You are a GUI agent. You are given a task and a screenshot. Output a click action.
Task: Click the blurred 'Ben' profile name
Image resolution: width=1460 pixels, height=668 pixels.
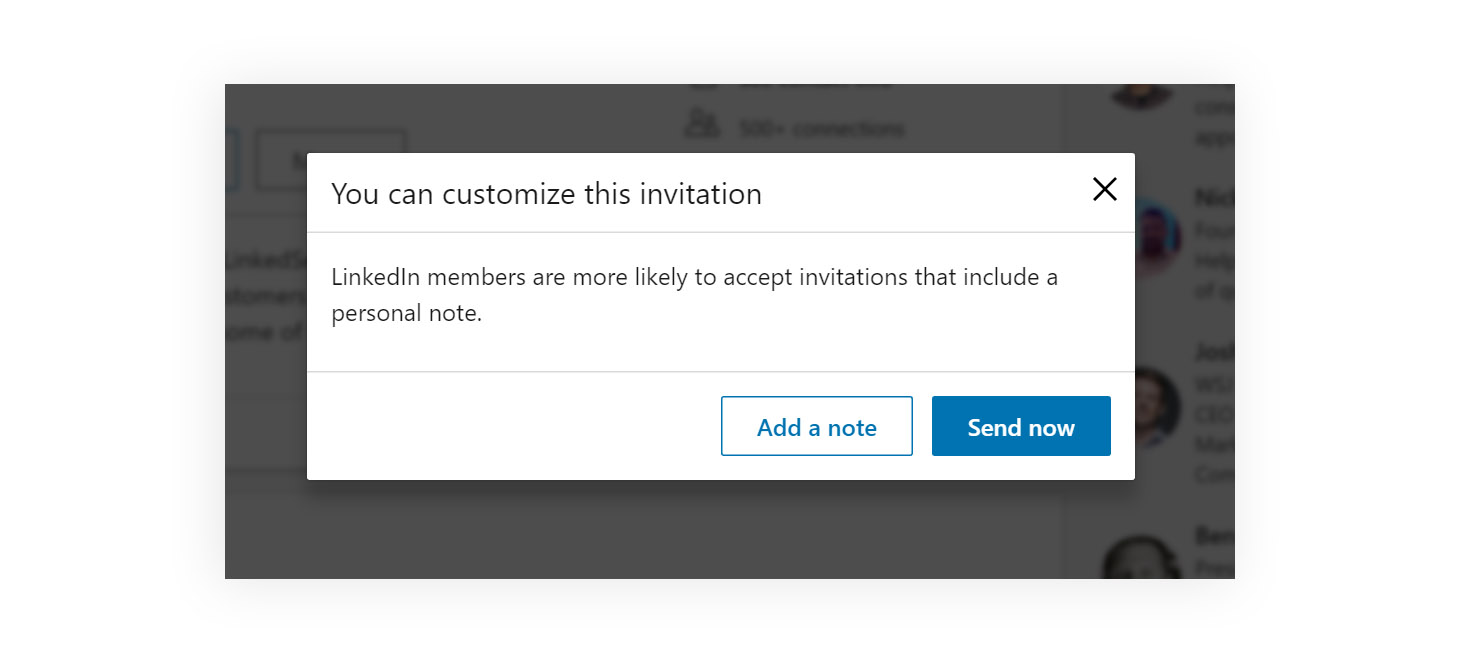1215,535
